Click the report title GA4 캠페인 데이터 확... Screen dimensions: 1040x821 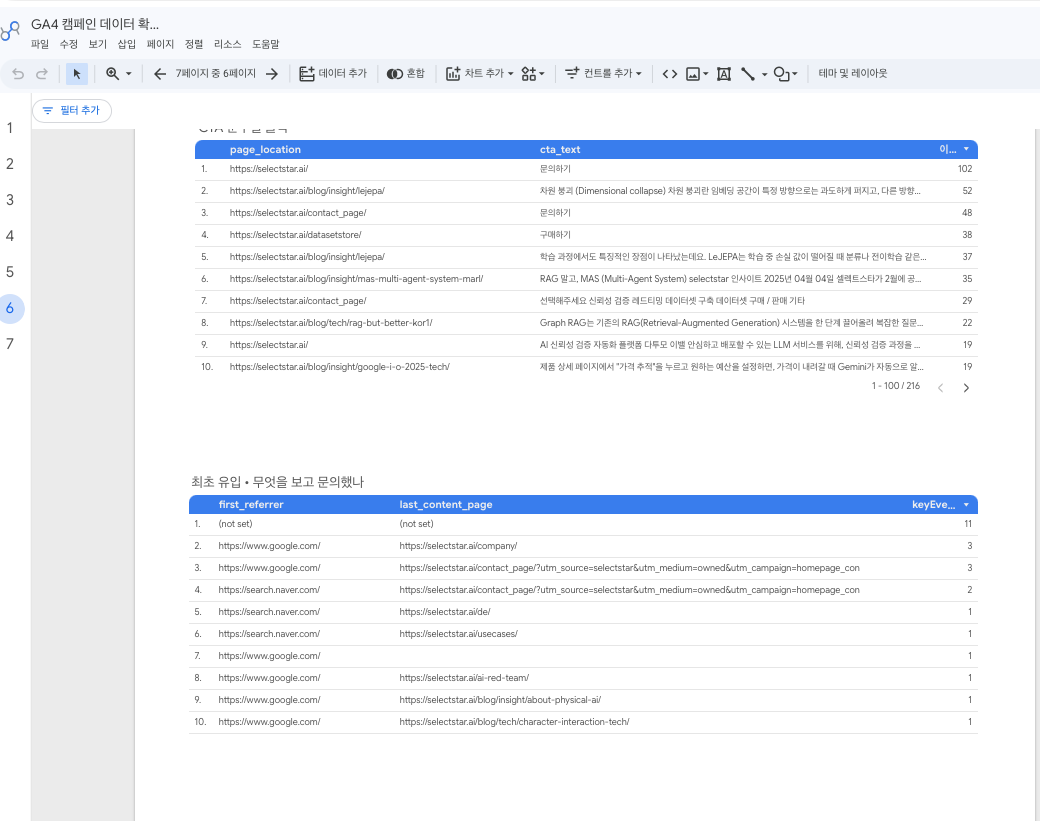click(x=95, y=25)
